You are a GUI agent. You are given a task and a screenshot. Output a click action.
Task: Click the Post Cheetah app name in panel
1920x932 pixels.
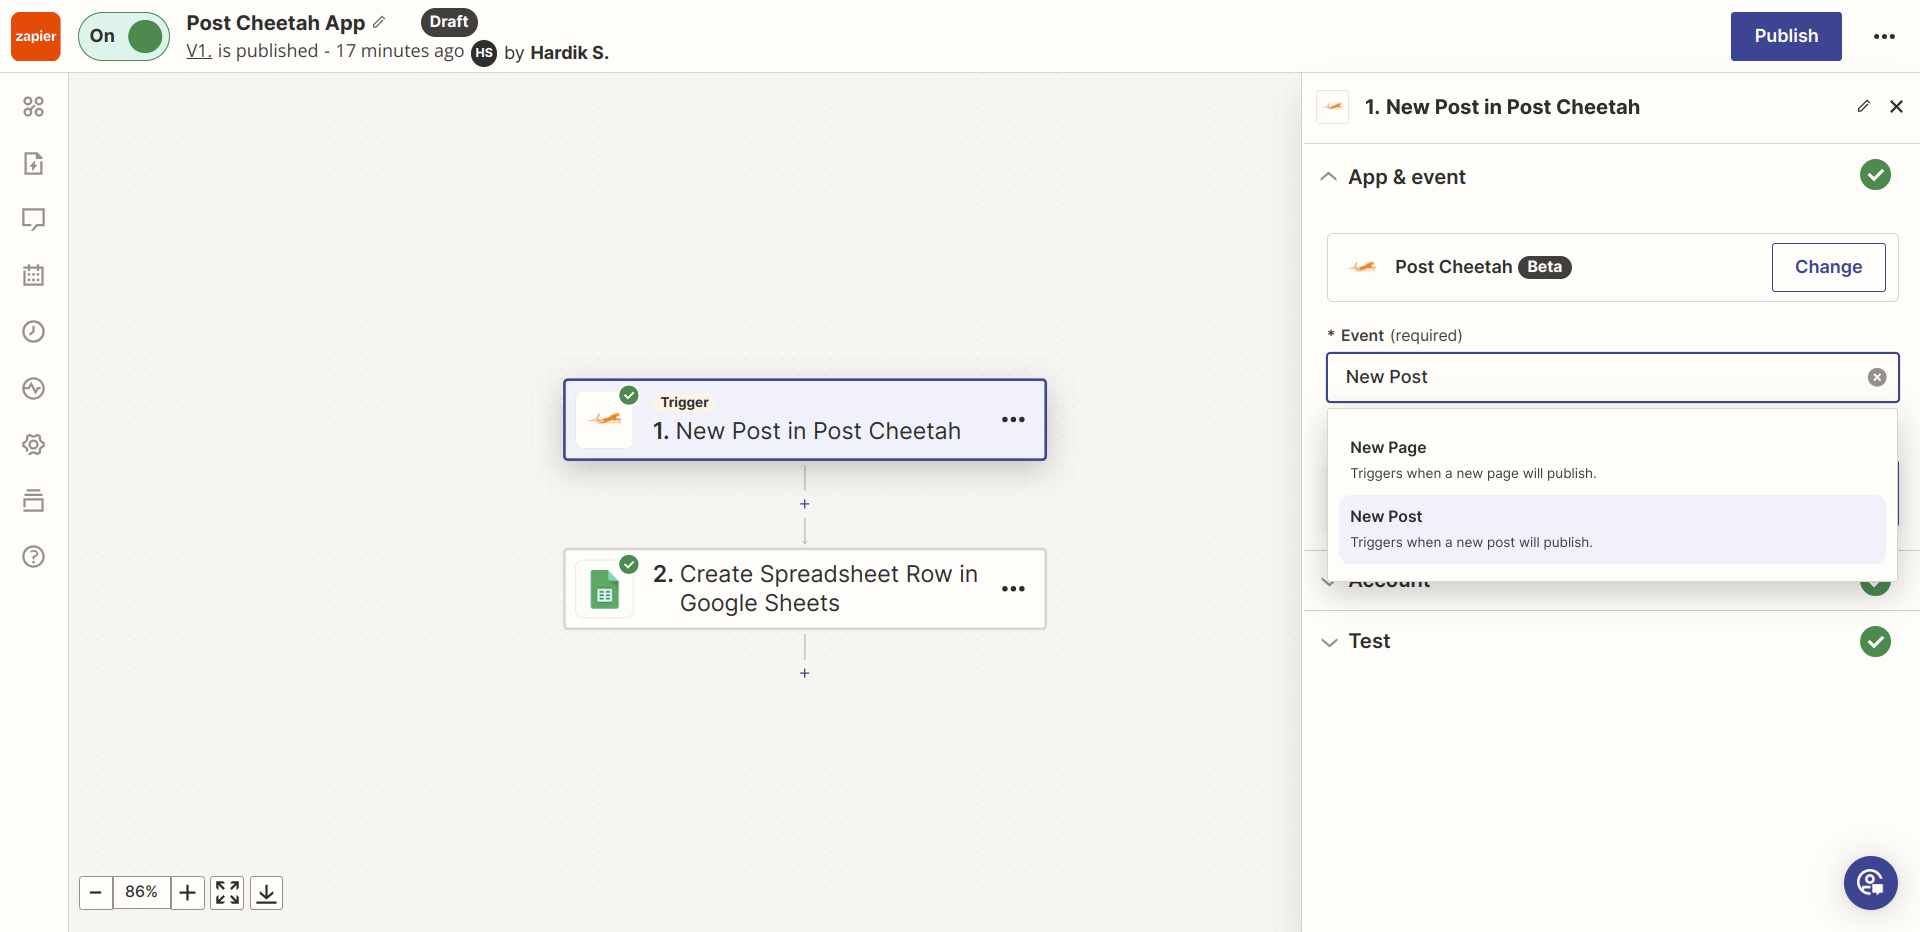tap(1453, 267)
